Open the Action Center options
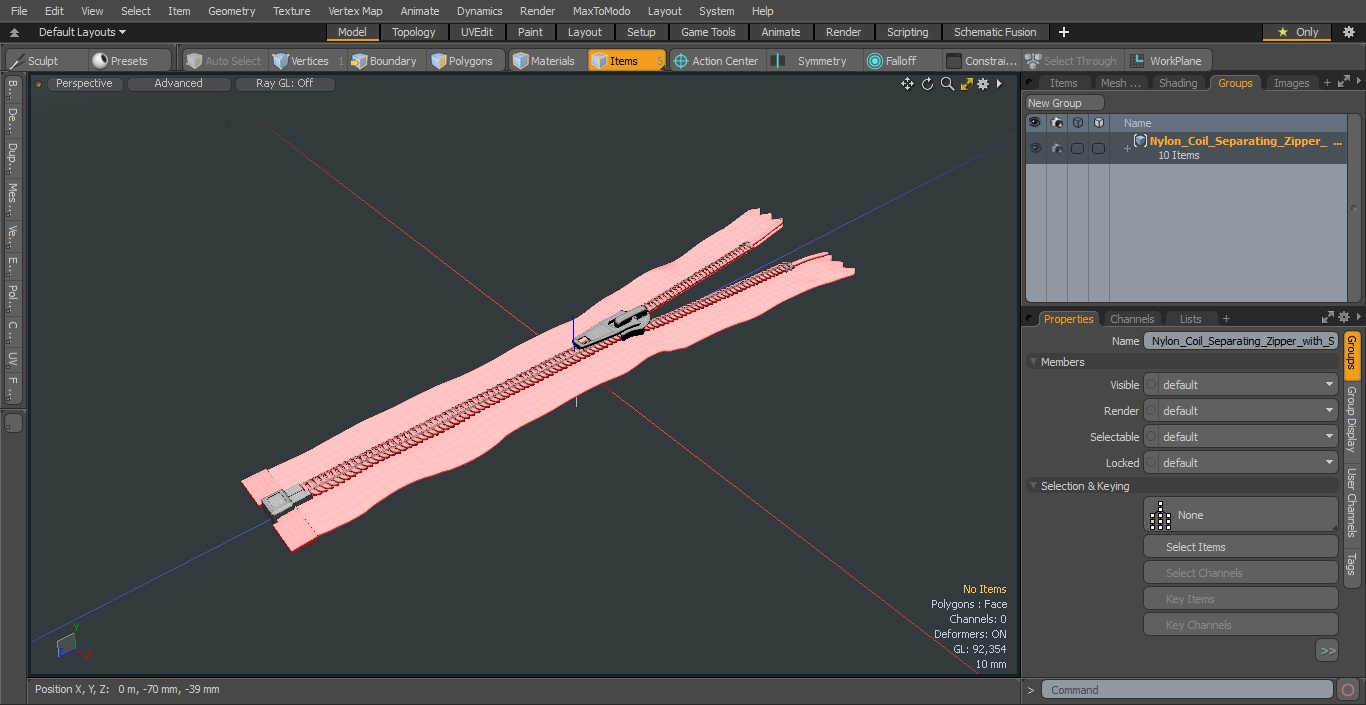 coord(717,61)
